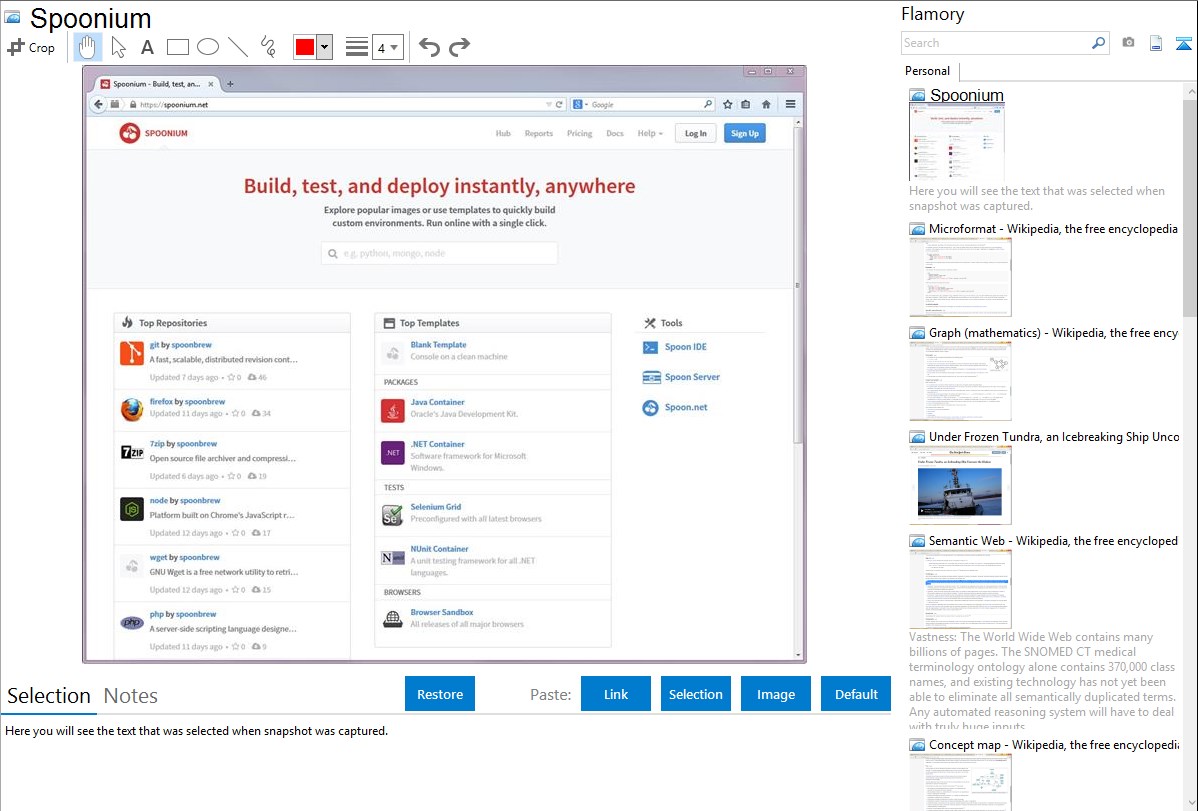Viewport: 1198px width, 811px height.
Task: Click the new page icon in Flamory
Action: 1156,43
